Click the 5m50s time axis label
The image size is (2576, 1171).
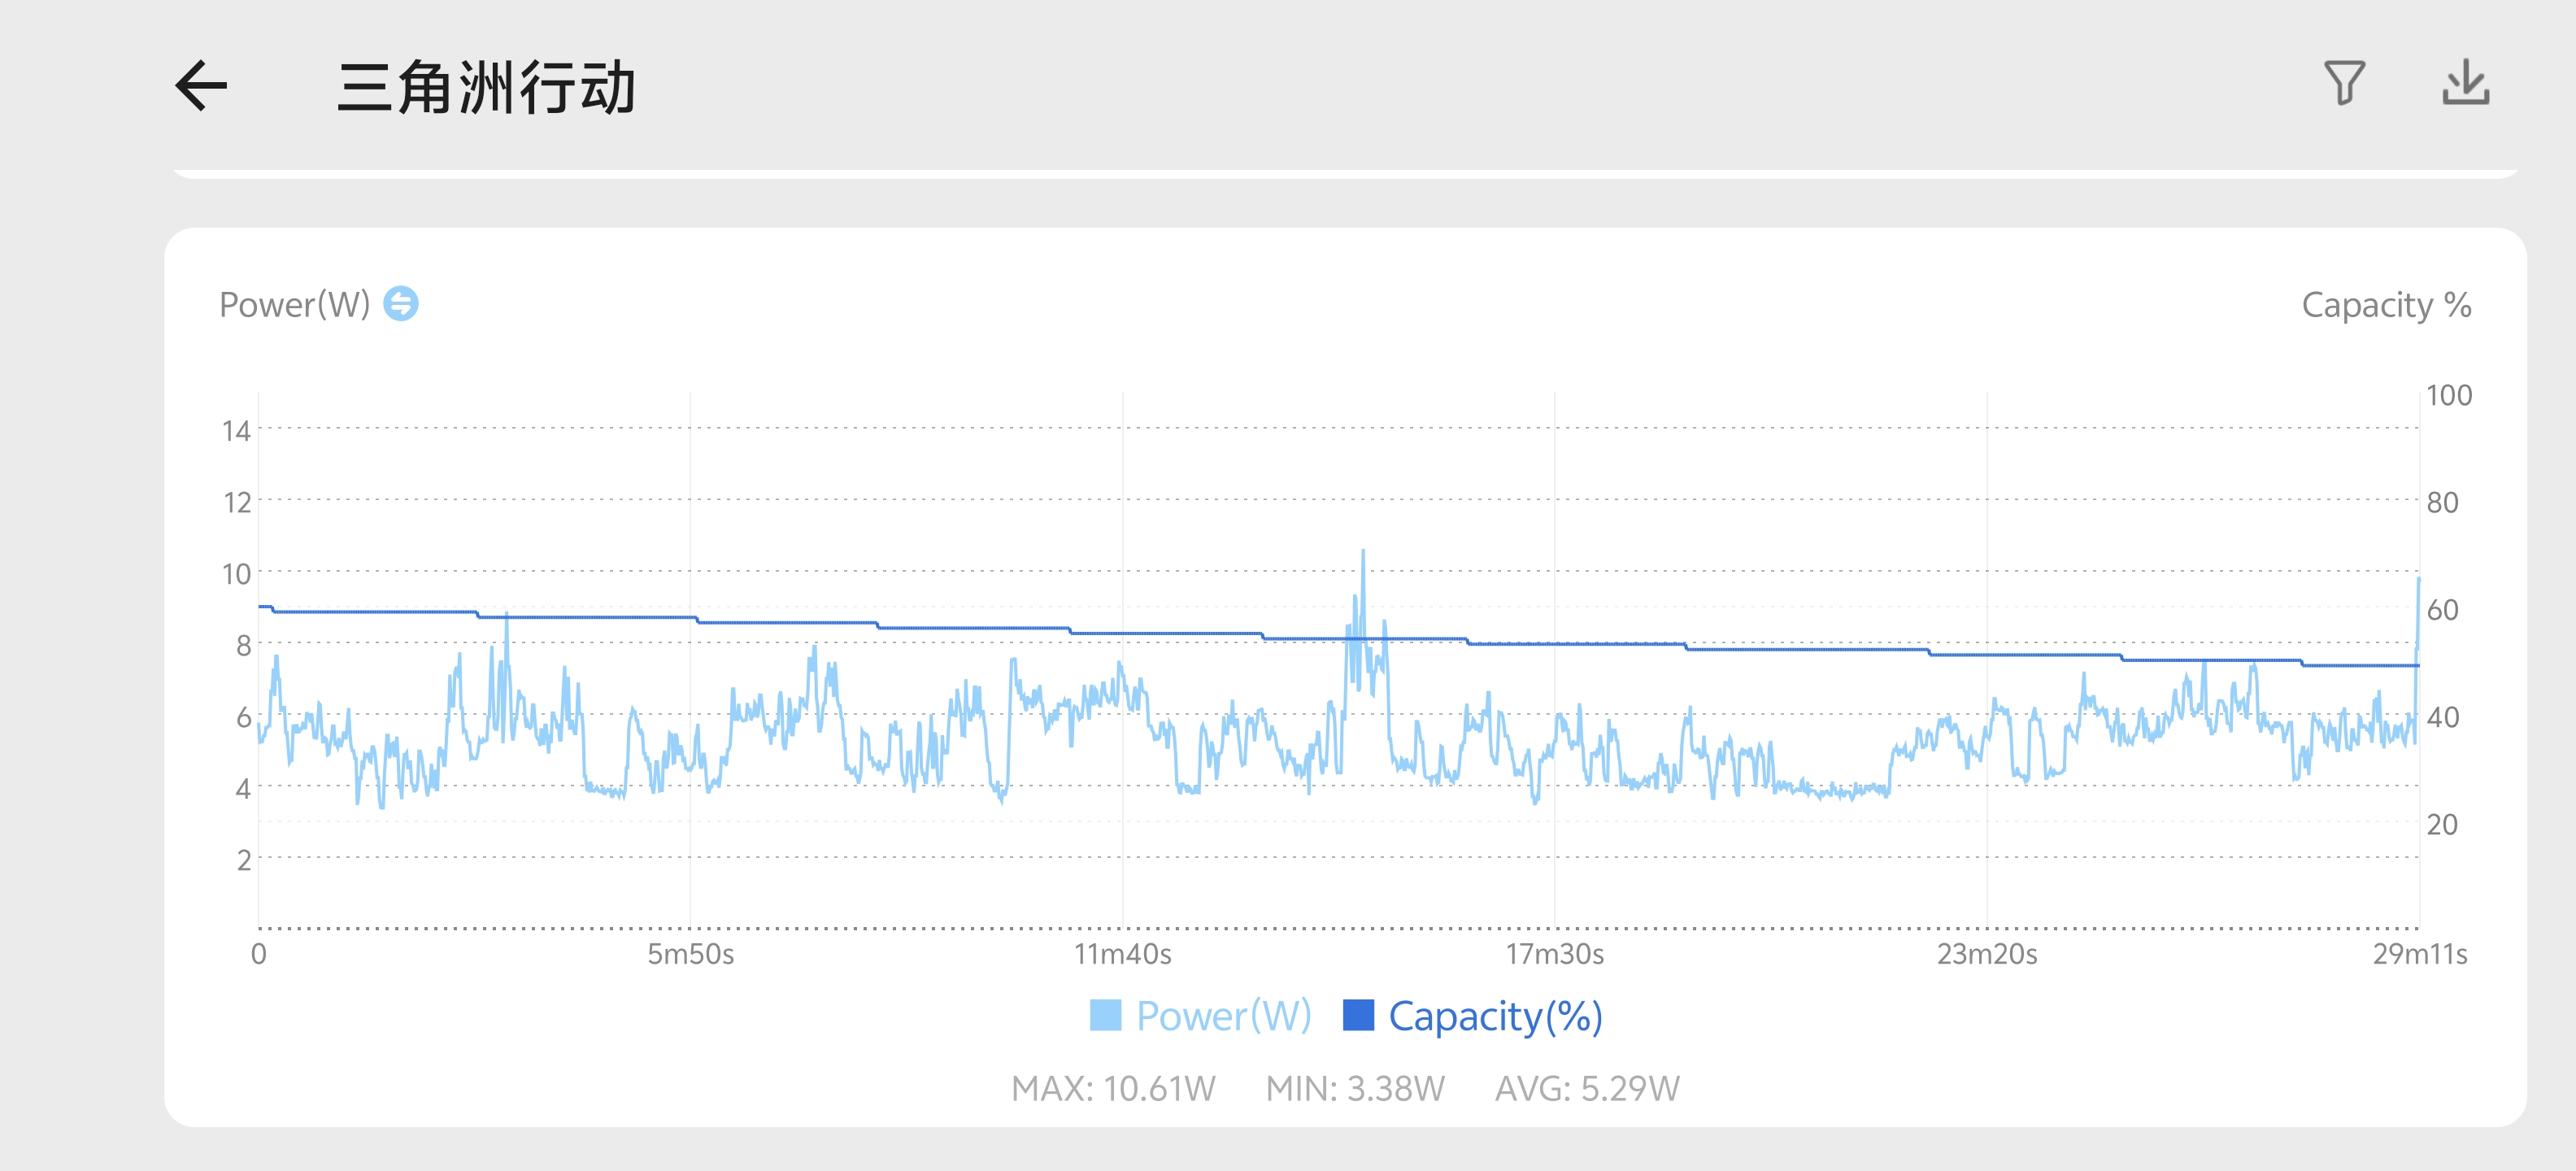(690, 954)
